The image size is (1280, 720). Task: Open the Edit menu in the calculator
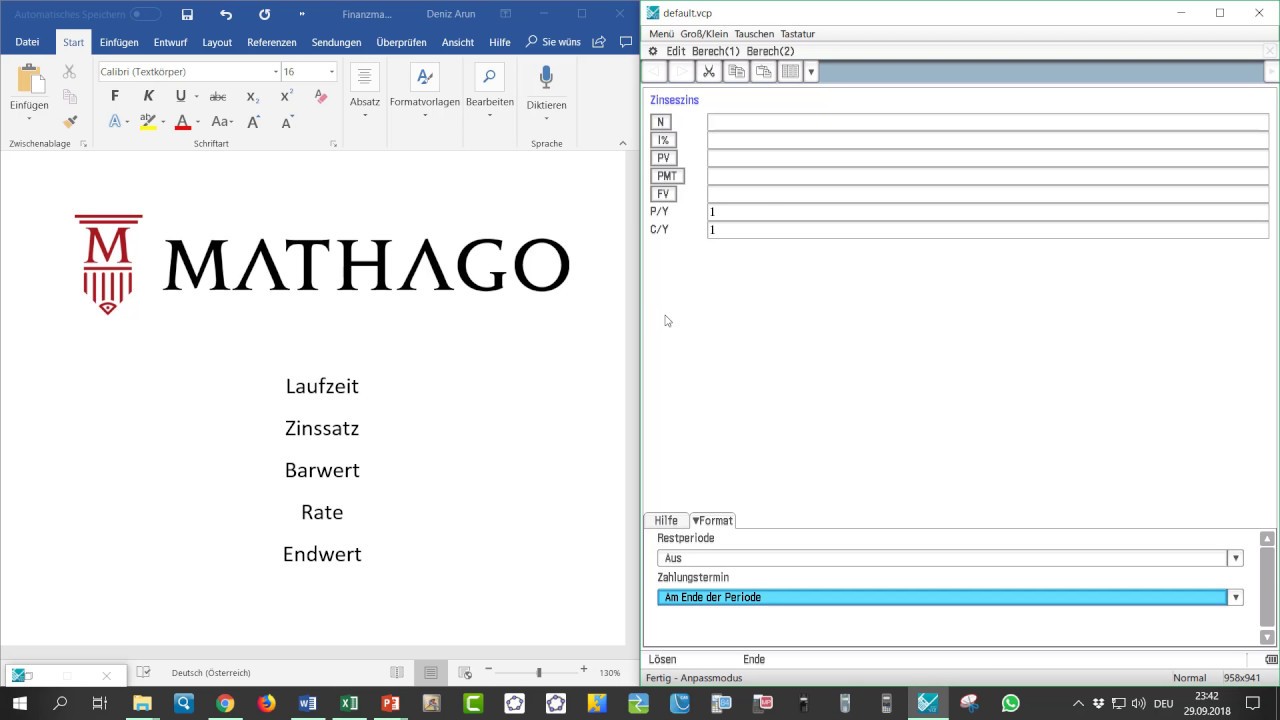pos(676,51)
